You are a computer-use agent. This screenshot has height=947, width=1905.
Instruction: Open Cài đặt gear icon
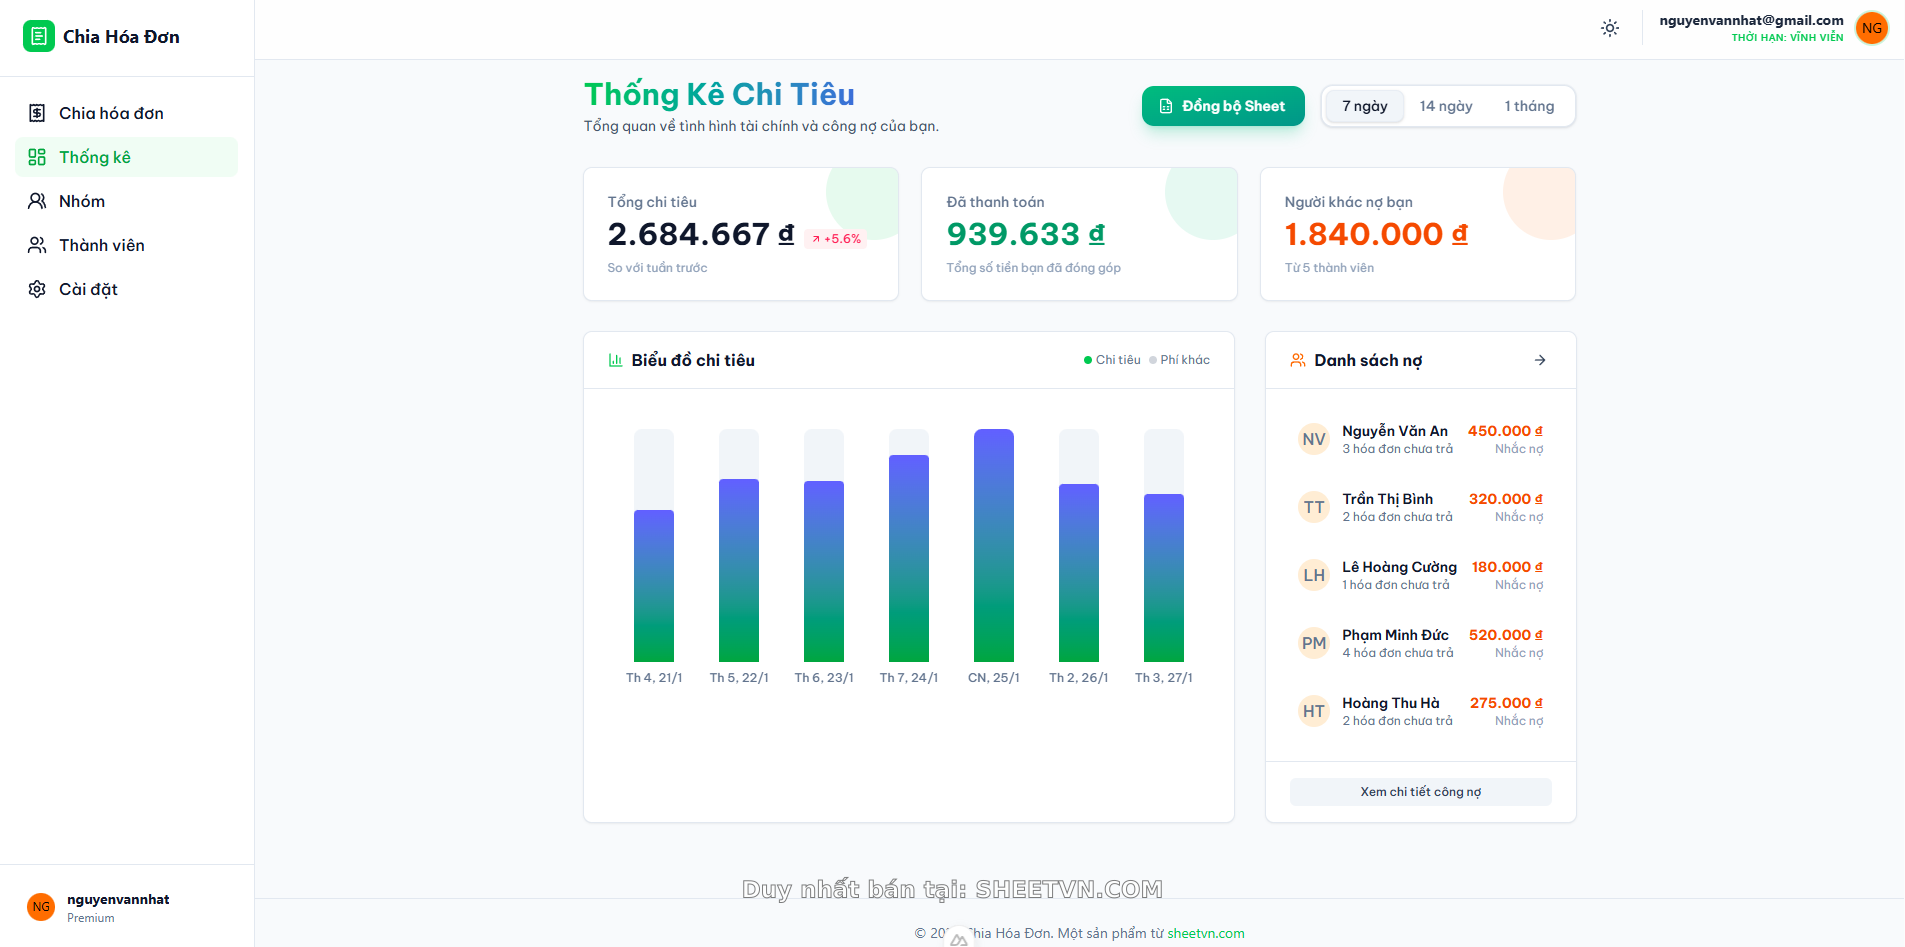pyautogui.click(x=37, y=289)
